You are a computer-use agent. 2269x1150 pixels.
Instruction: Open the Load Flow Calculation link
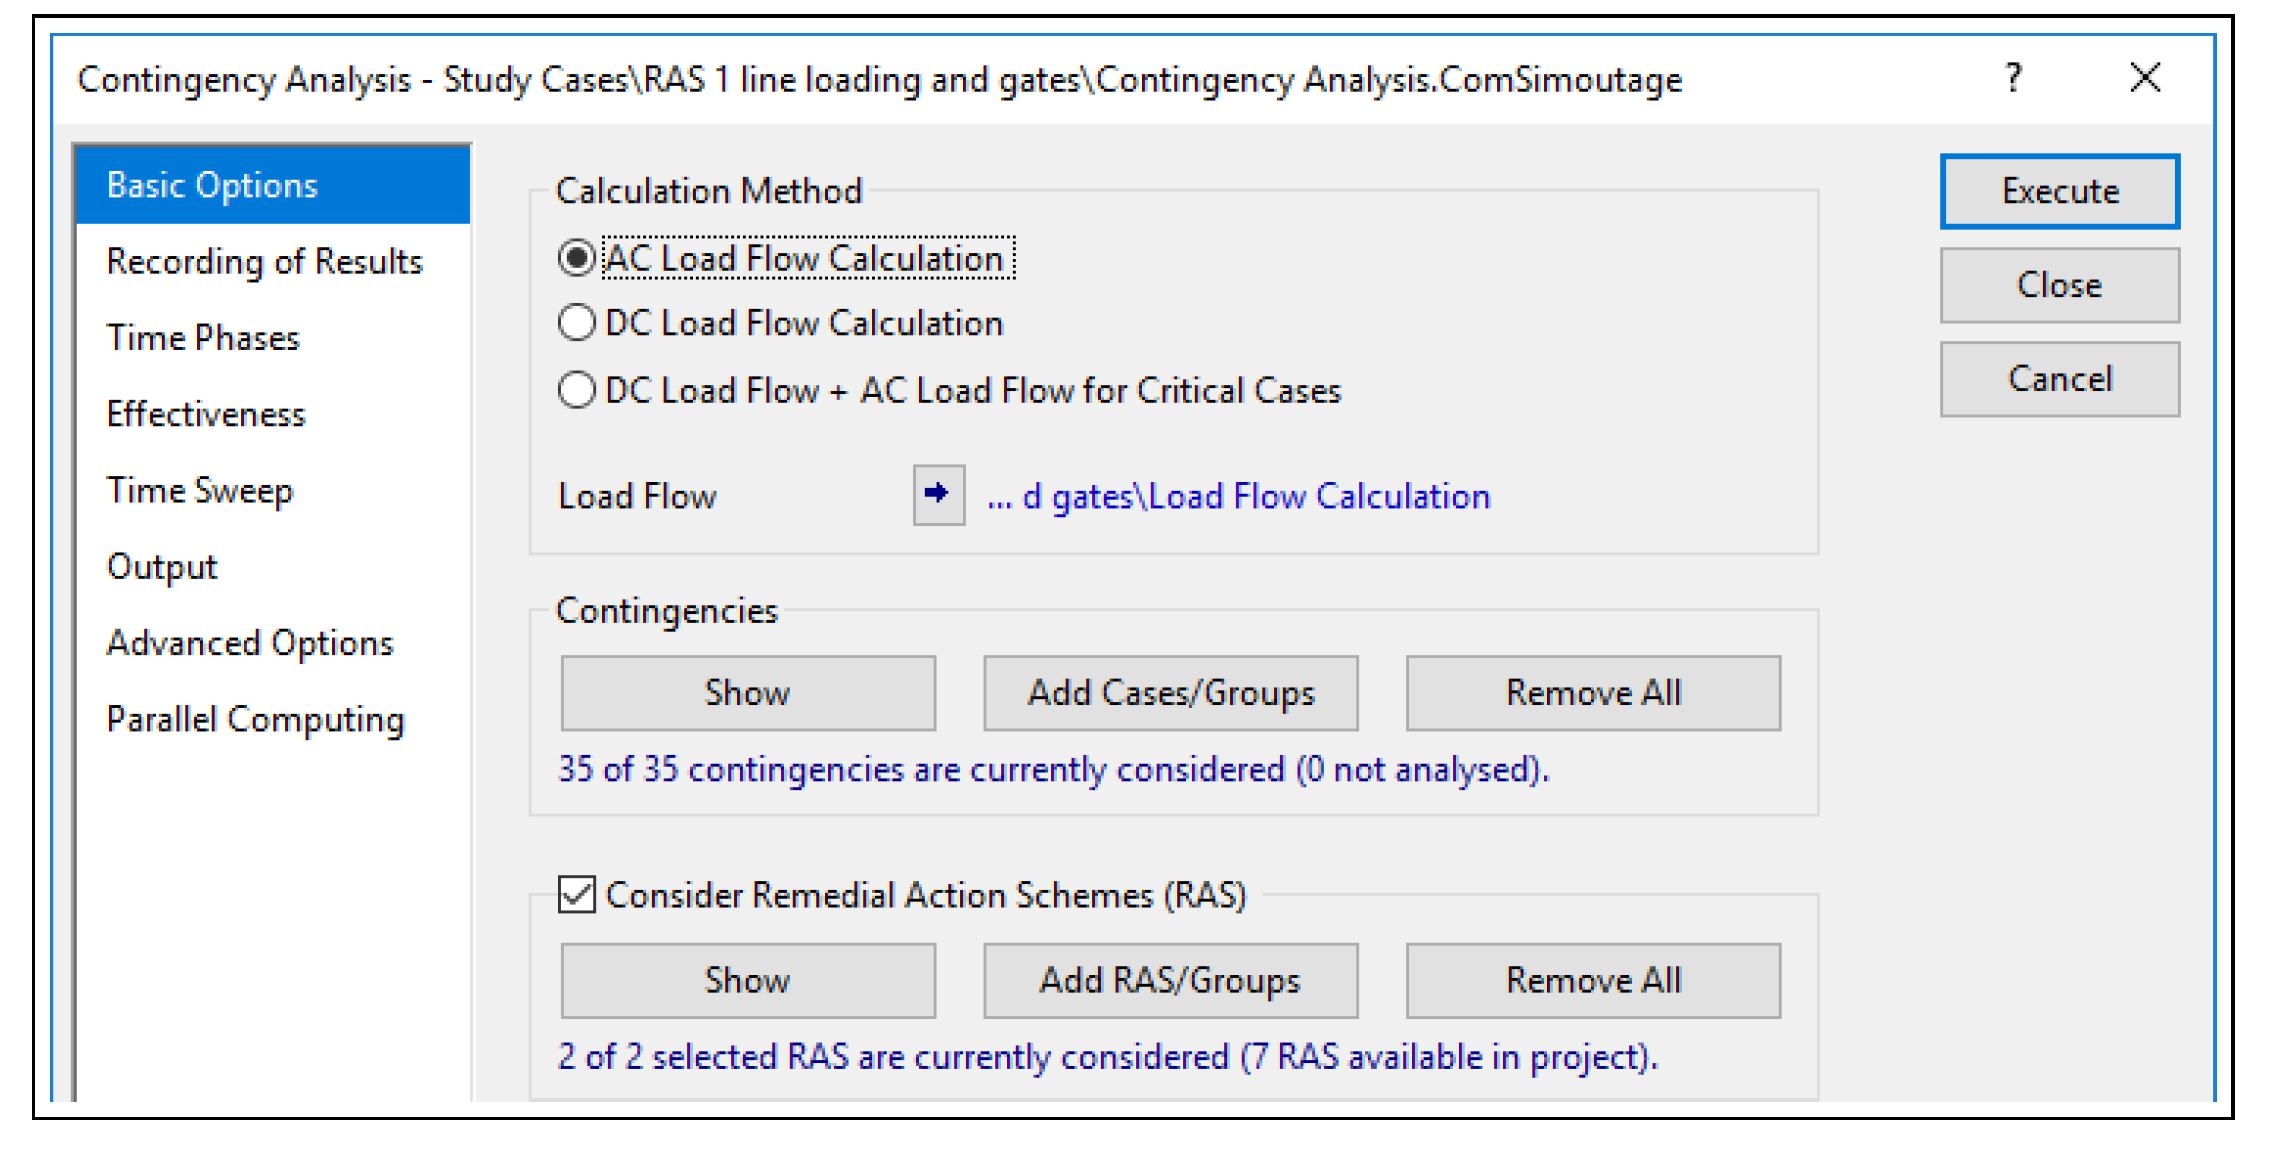pyautogui.click(x=1238, y=496)
